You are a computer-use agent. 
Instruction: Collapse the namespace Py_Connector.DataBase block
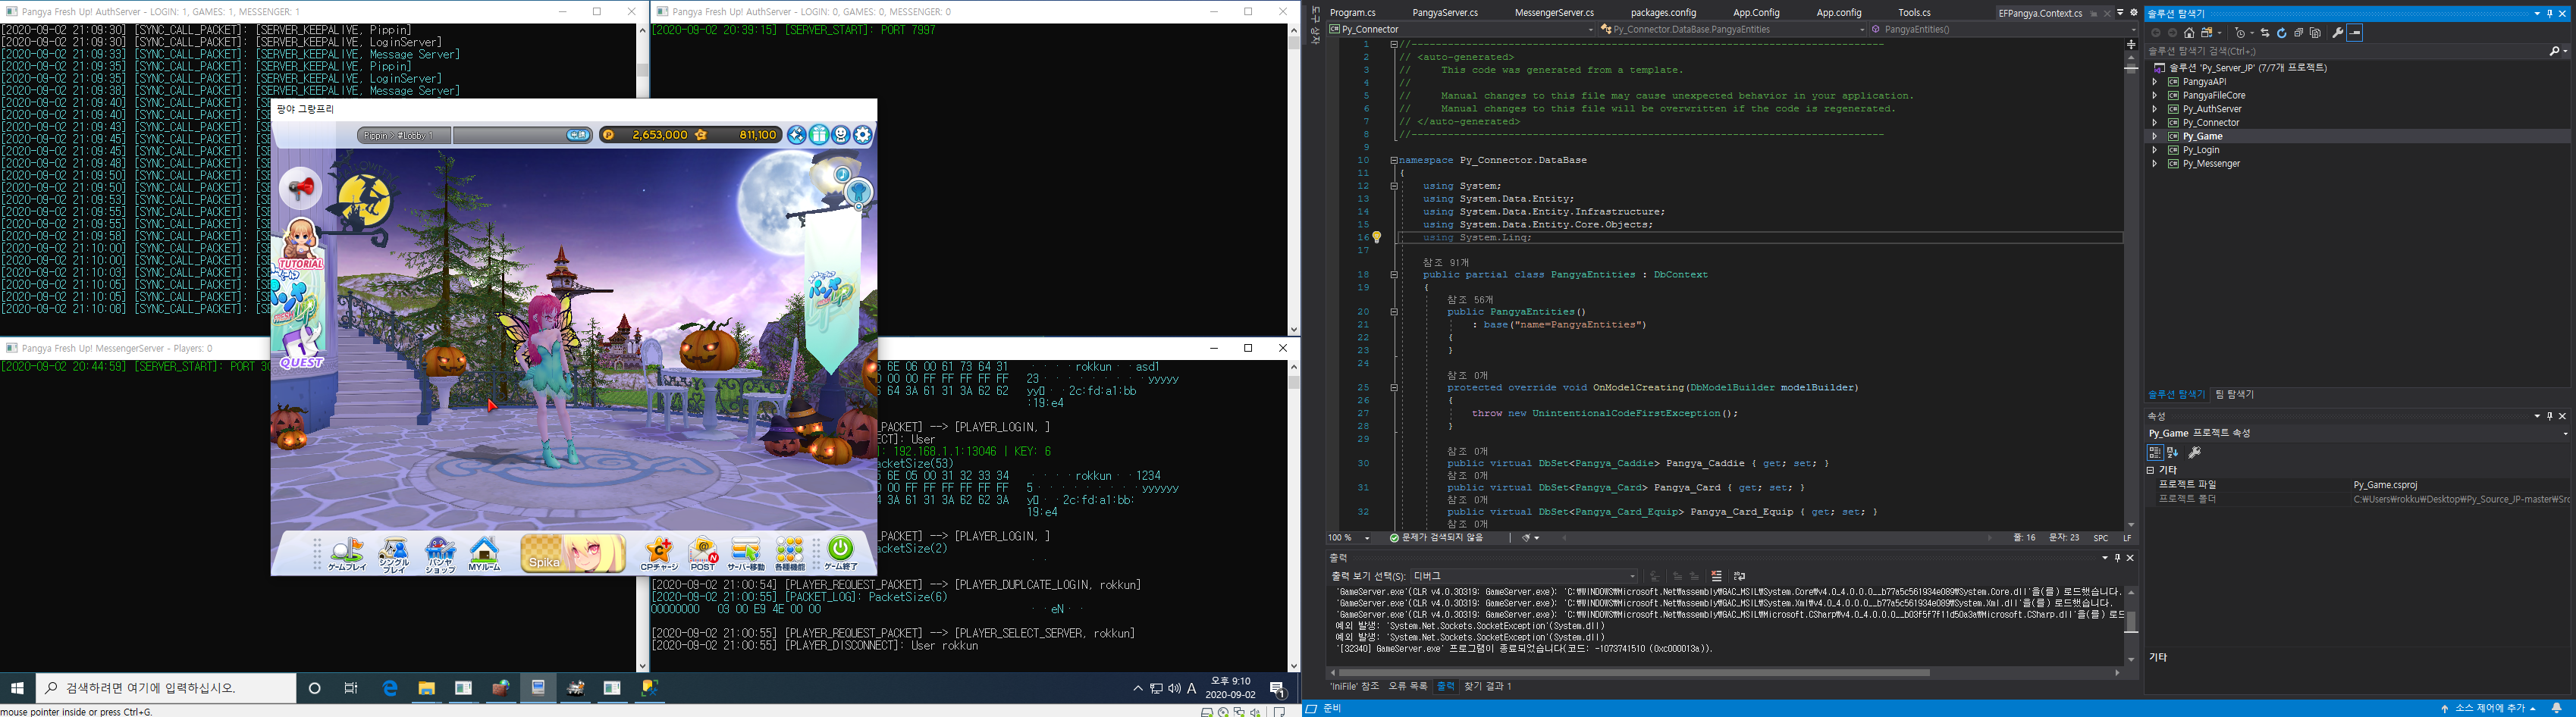tap(1393, 160)
